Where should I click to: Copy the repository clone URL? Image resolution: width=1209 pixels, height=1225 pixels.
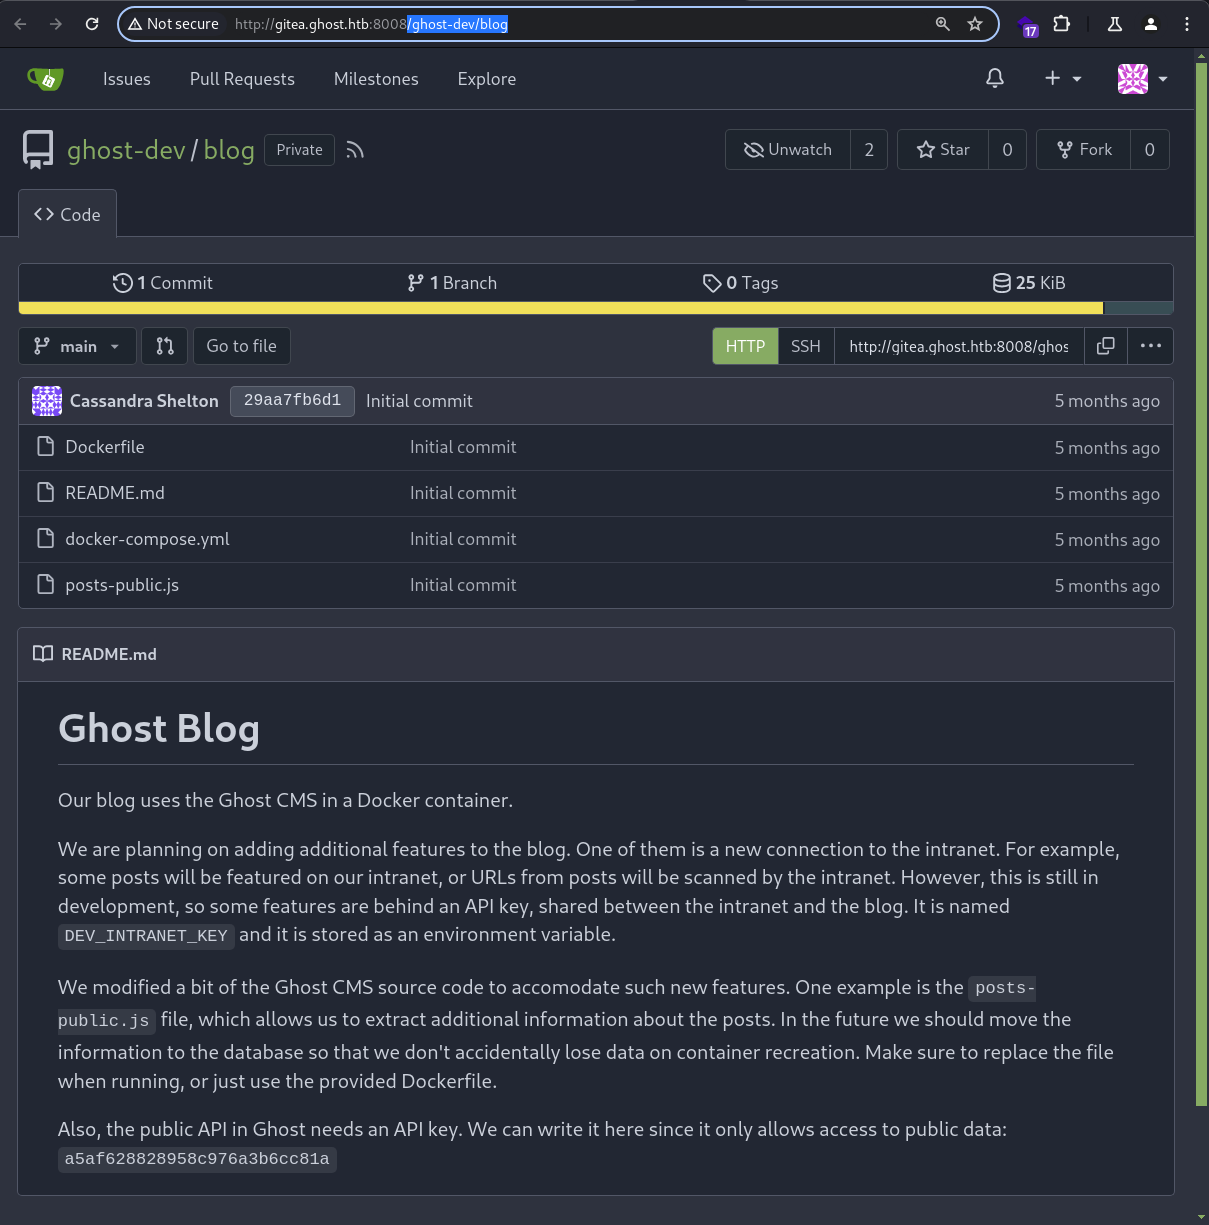1106,346
